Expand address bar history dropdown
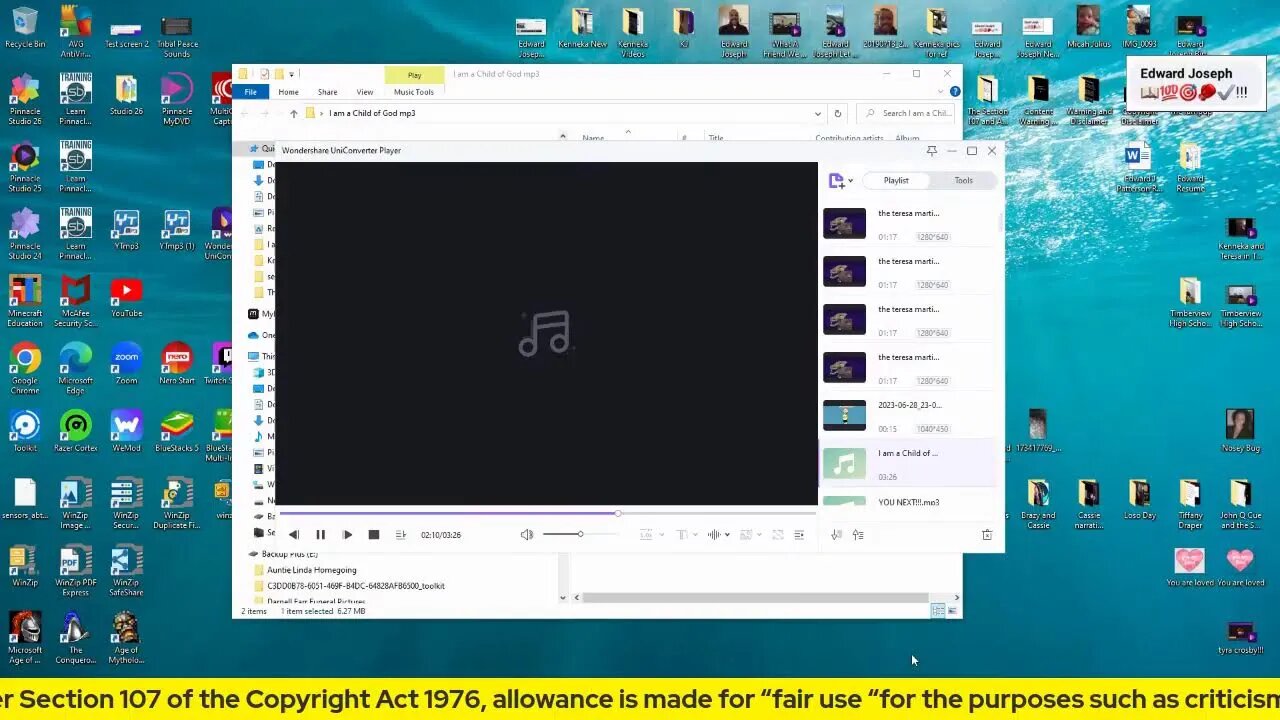This screenshot has width=1280, height=720. tap(818, 113)
